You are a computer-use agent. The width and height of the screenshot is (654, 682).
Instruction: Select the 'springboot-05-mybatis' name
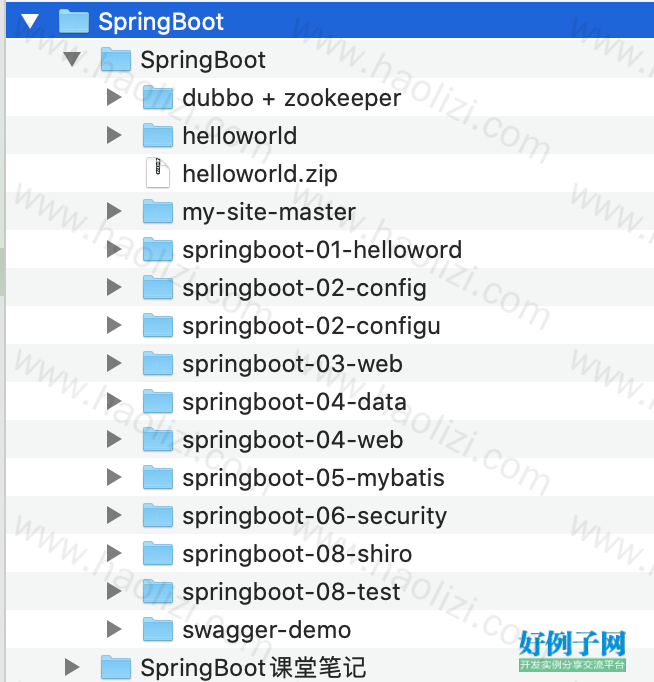314,478
